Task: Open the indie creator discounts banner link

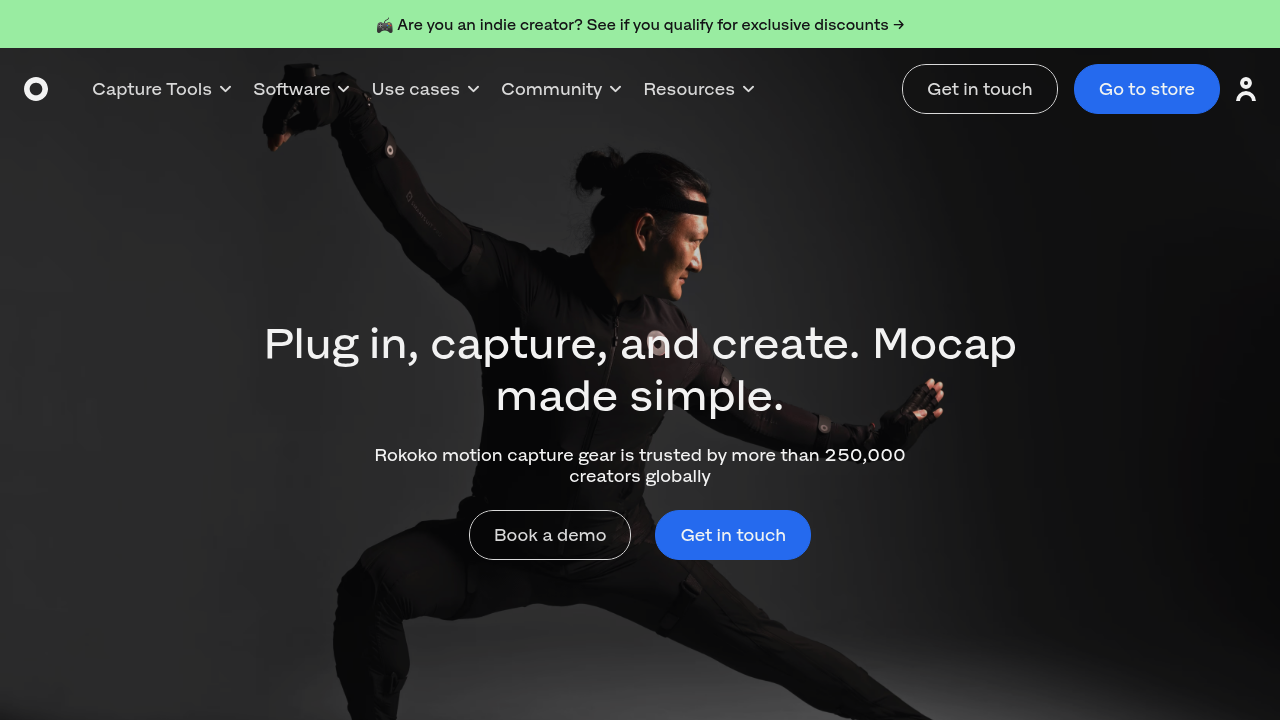Action: (640, 25)
